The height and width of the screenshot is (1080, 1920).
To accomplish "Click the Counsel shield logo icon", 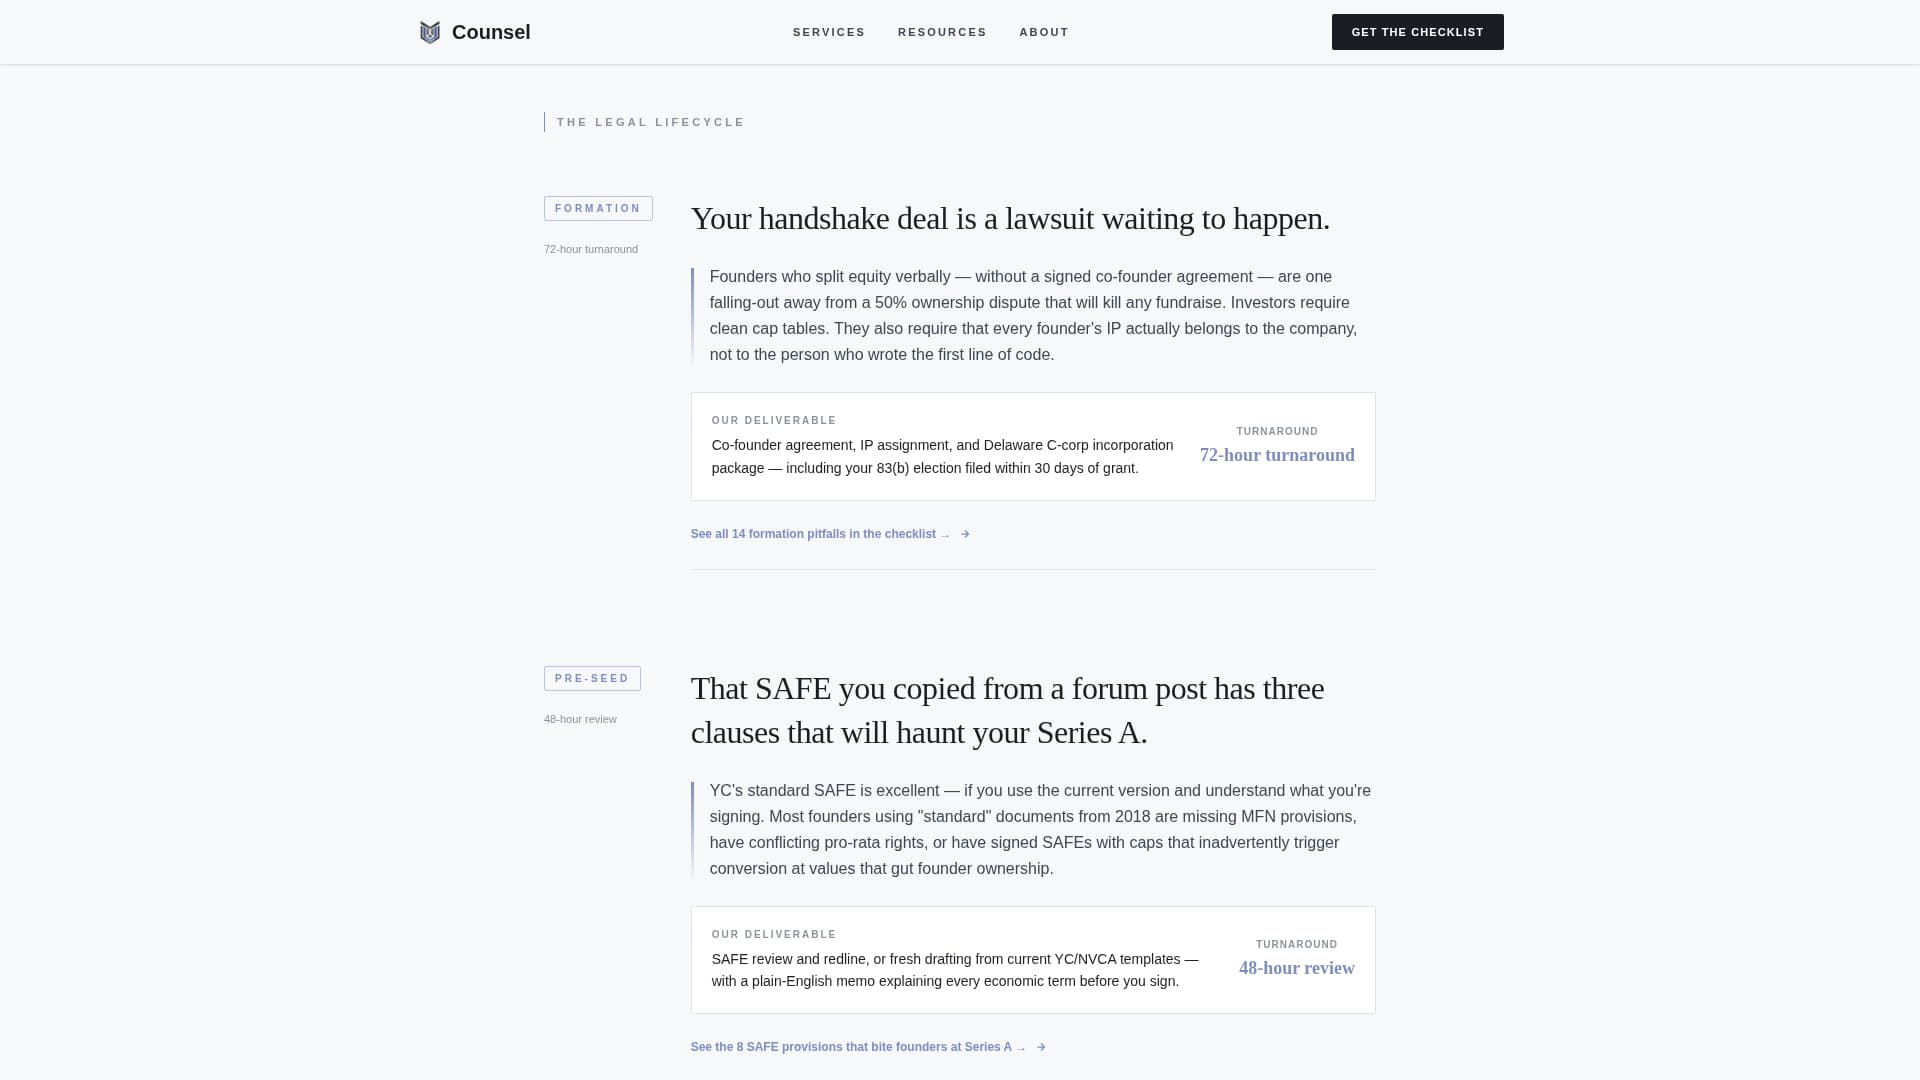I will (x=429, y=31).
